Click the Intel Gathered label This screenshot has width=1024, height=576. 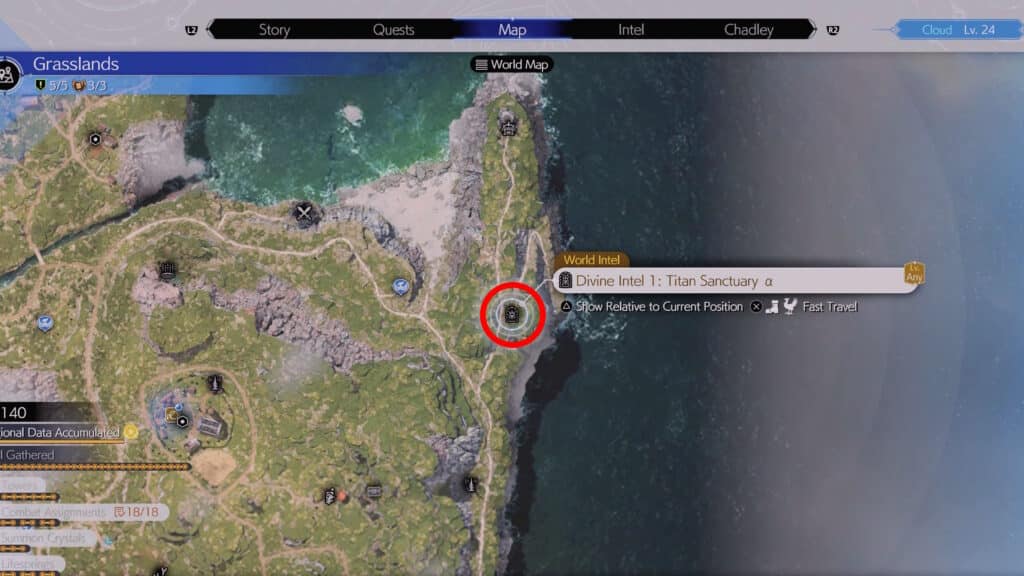coord(27,455)
